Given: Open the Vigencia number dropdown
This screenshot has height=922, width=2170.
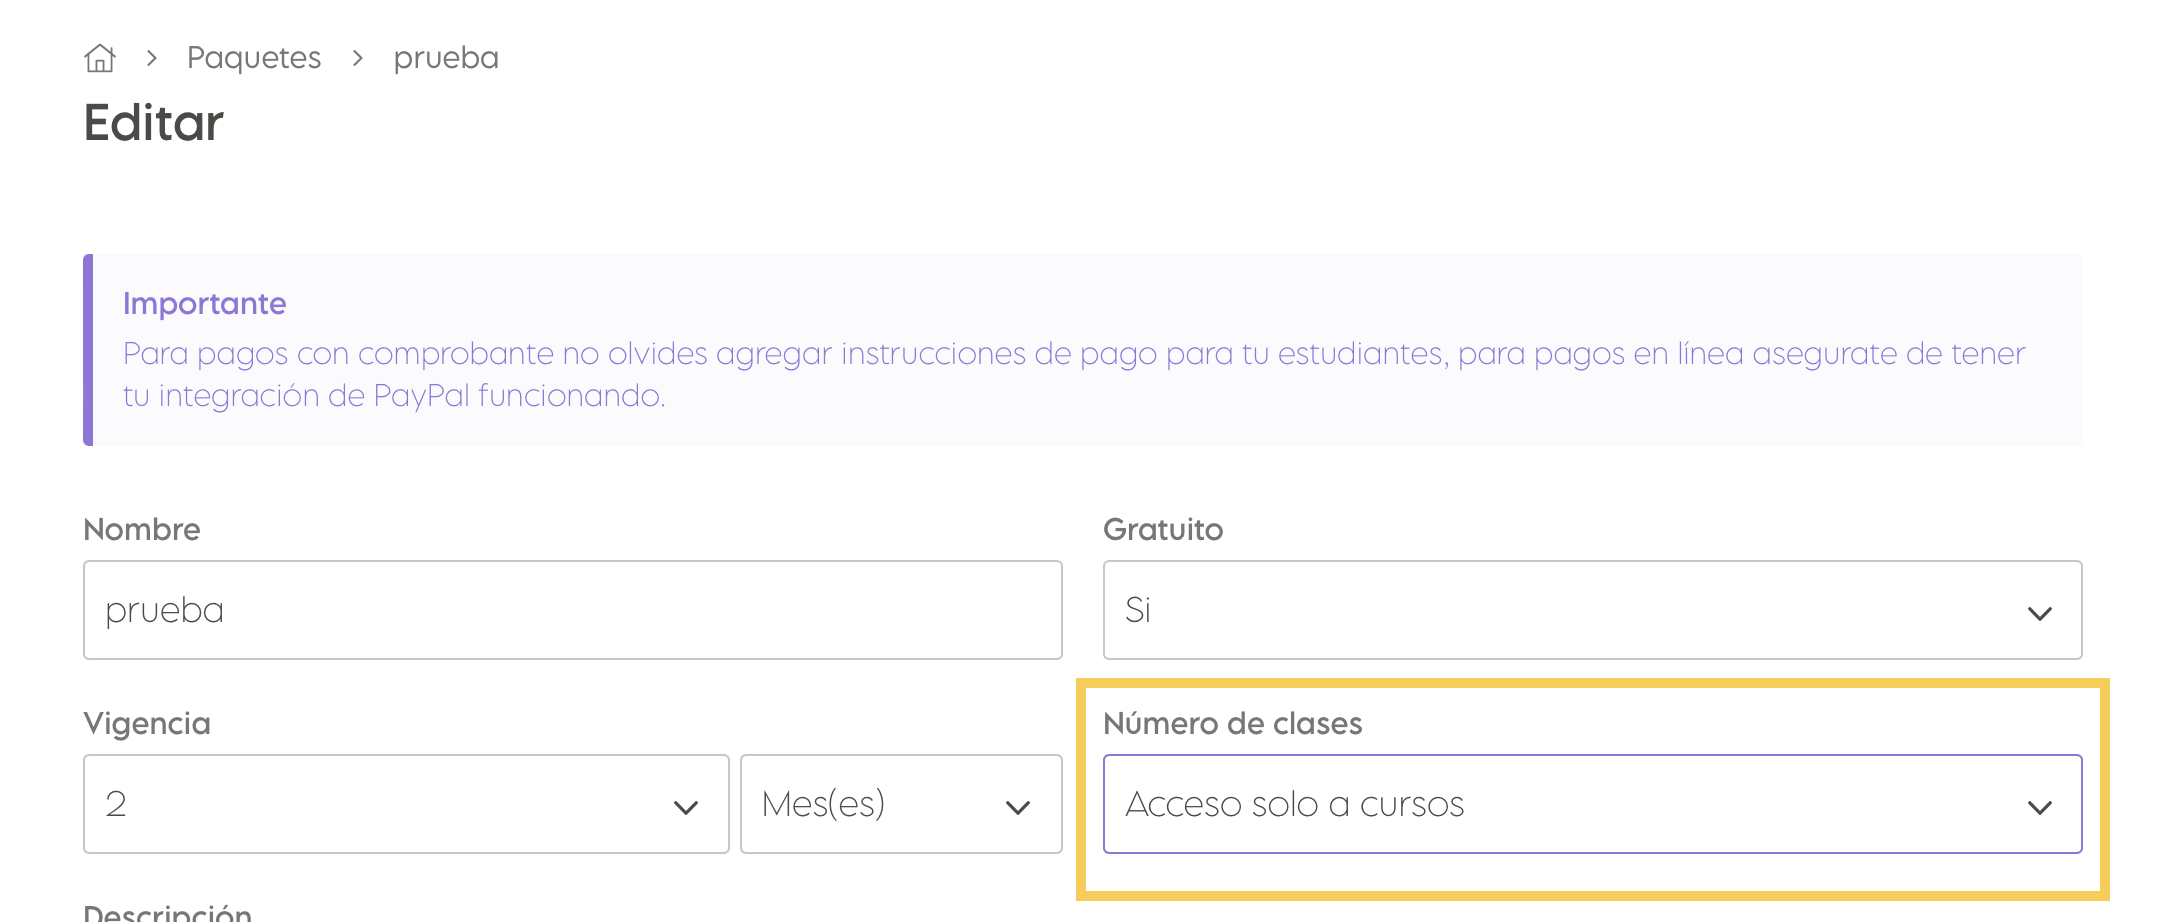Looking at the screenshot, I should click(406, 804).
